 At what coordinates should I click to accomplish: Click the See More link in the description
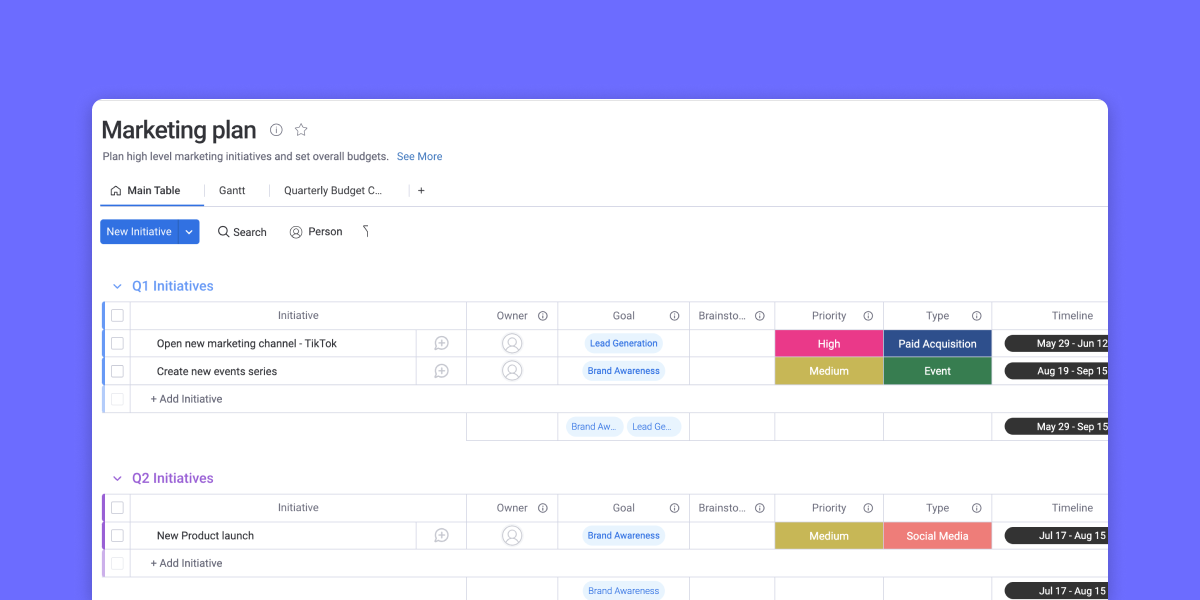pyautogui.click(x=419, y=156)
